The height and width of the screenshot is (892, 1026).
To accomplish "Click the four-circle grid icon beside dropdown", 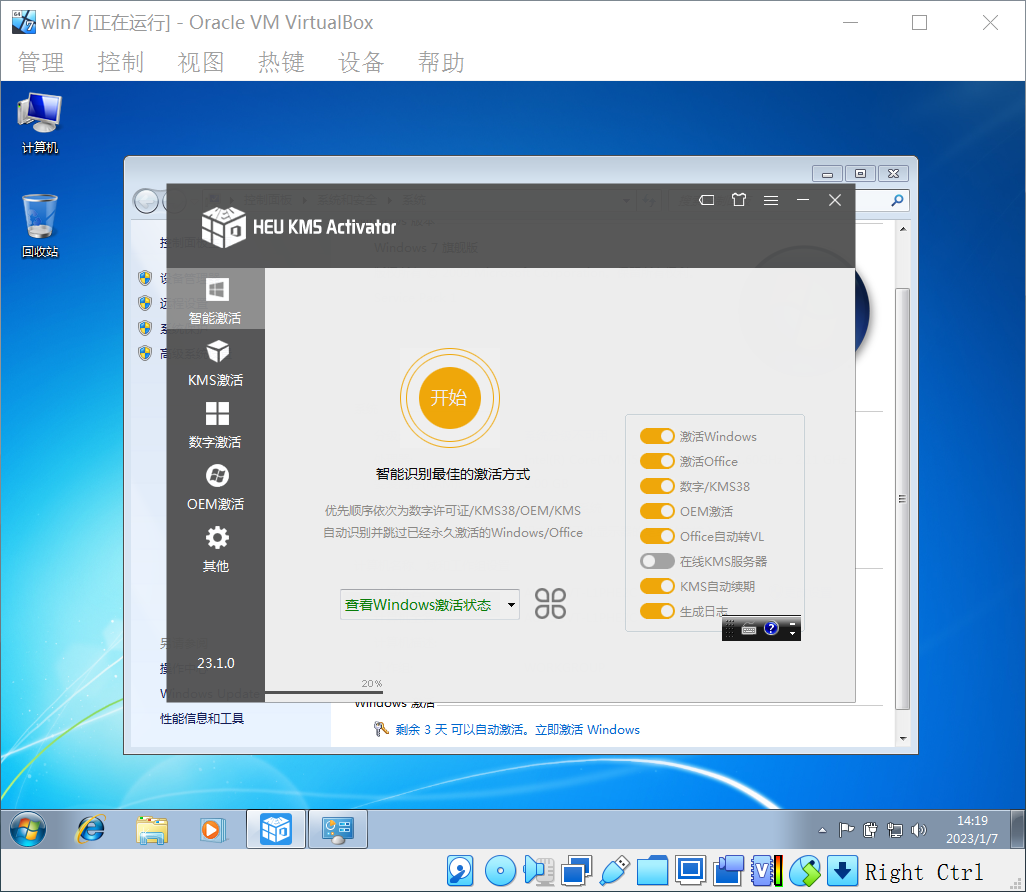I will point(550,603).
